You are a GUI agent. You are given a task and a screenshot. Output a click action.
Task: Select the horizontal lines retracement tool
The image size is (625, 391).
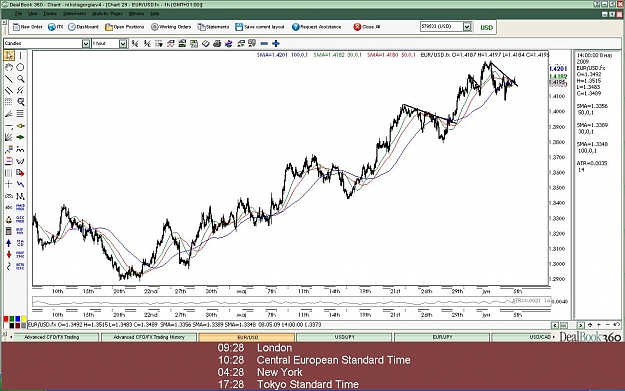point(20,114)
